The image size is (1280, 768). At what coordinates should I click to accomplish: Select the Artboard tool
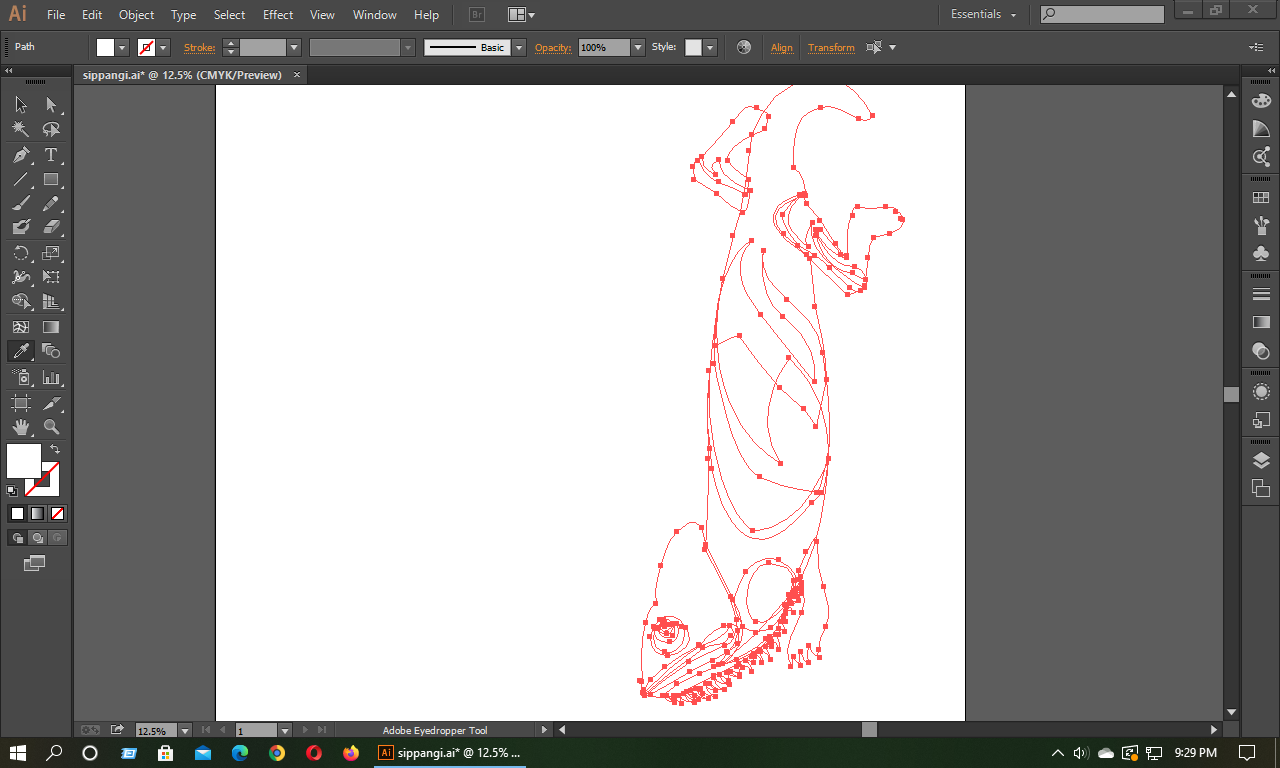click(x=21, y=403)
